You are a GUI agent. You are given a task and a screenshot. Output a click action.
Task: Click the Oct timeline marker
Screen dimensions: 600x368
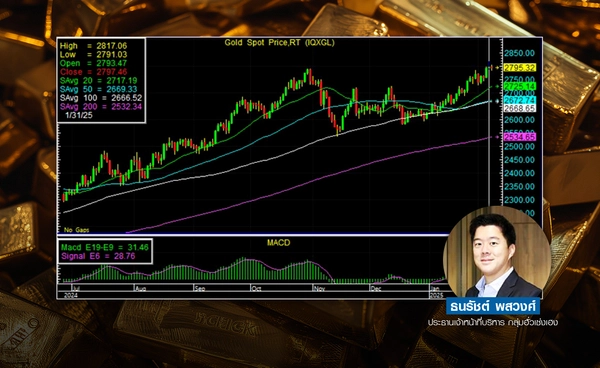(x=256, y=289)
